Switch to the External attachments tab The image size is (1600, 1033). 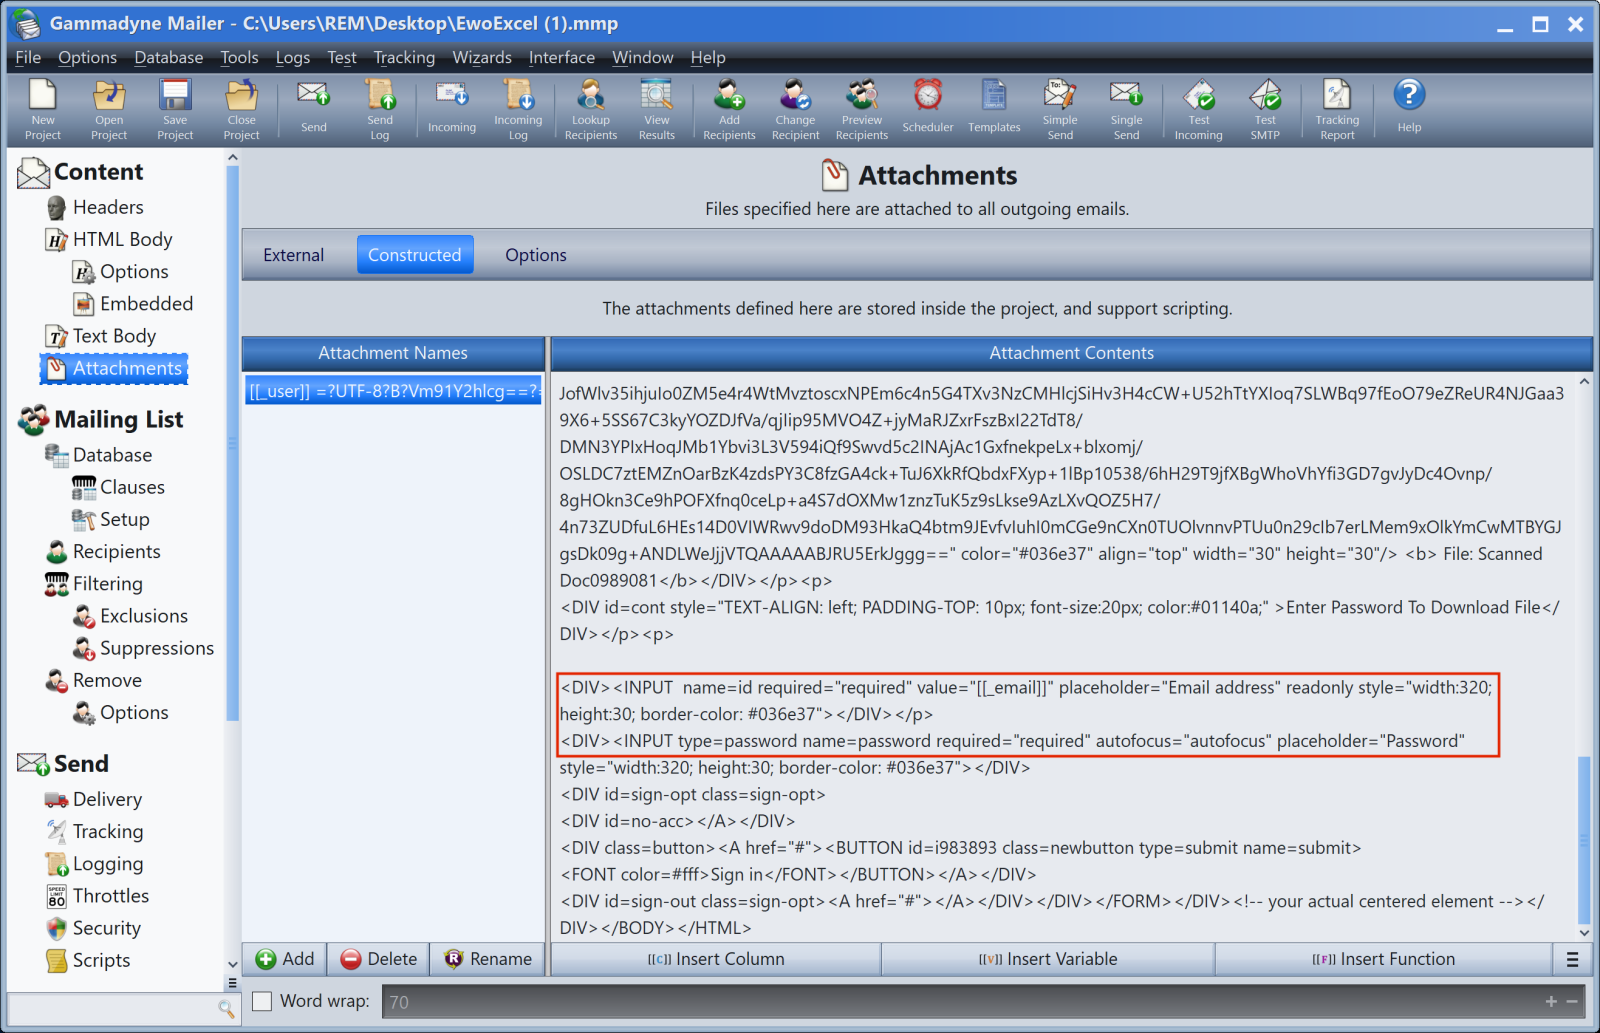(x=294, y=255)
